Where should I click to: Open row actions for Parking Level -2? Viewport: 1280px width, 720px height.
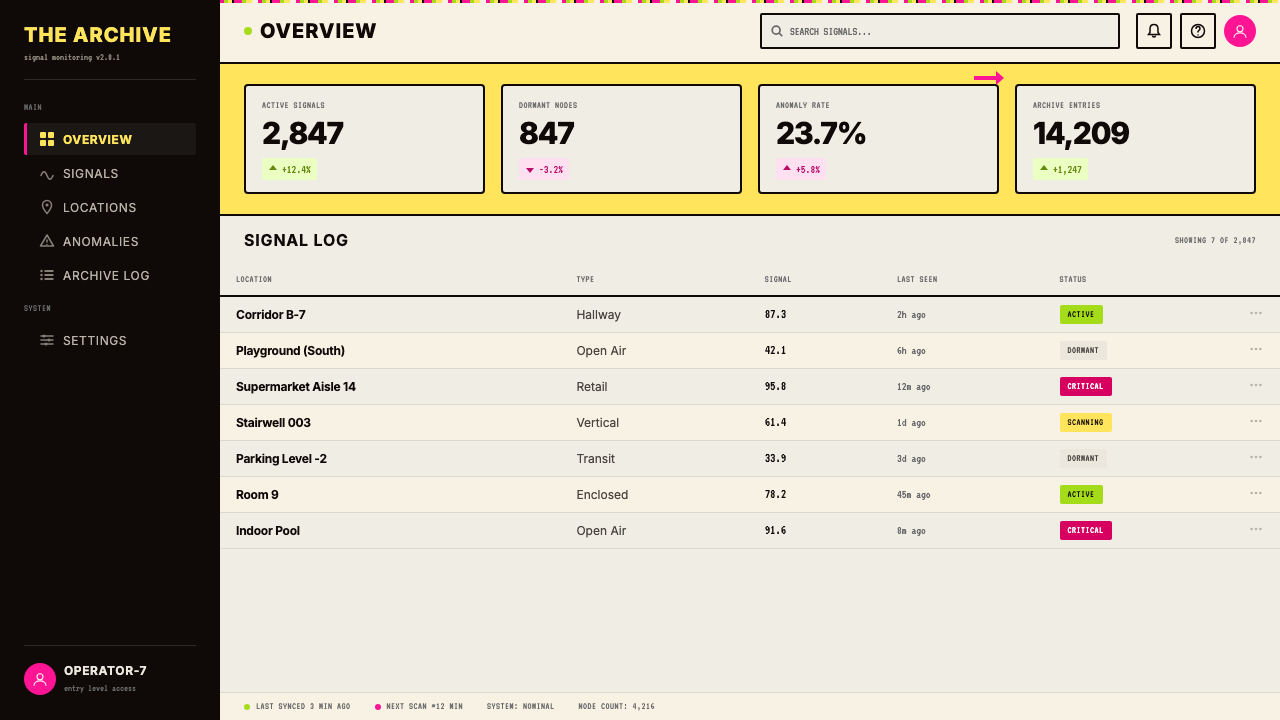(1256, 457)
